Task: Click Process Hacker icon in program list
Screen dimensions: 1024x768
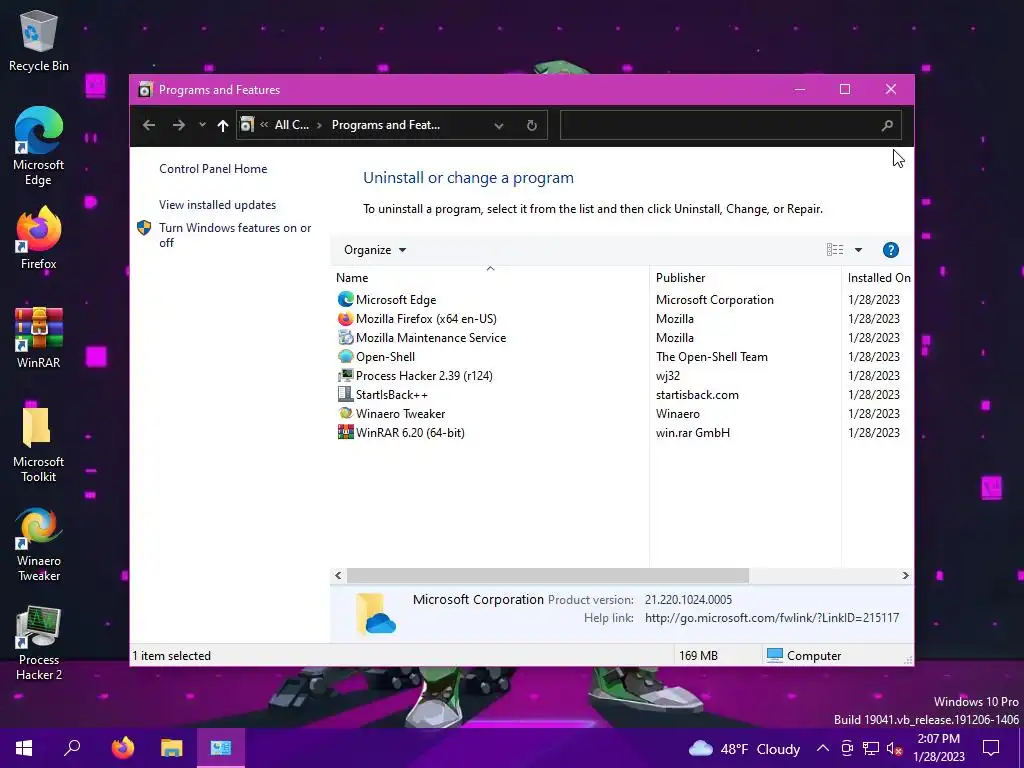Action: (345, 375)
